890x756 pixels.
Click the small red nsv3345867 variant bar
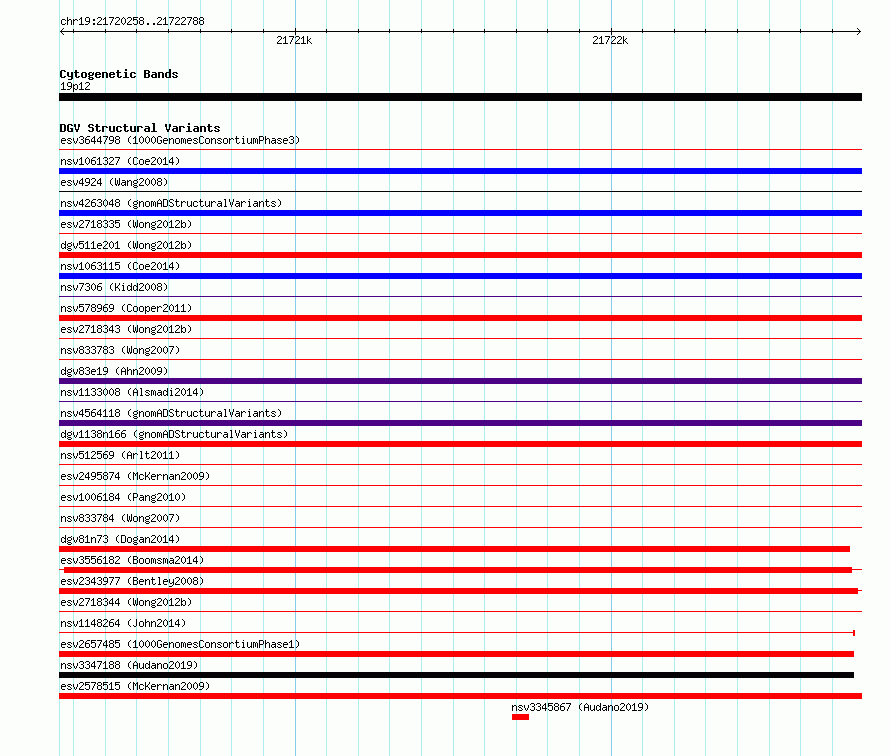click(520, 717)
